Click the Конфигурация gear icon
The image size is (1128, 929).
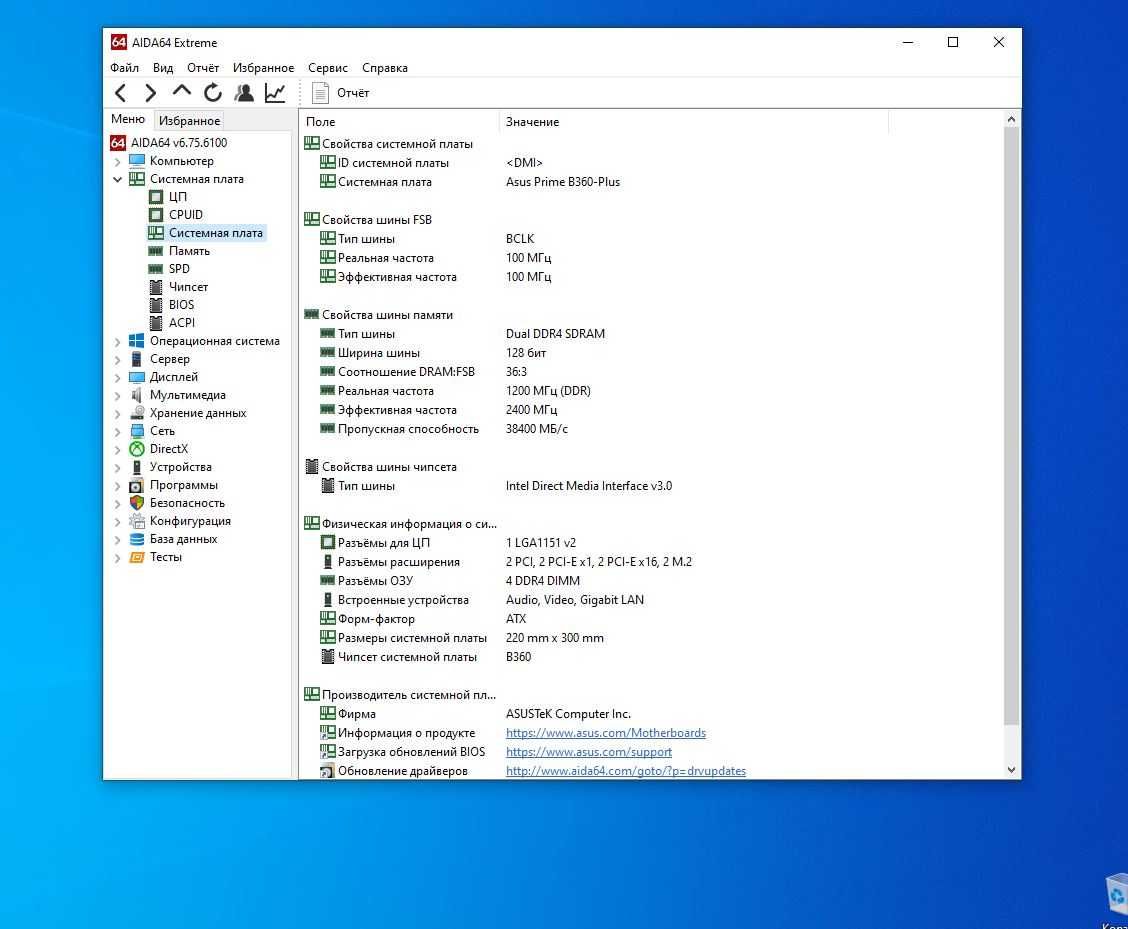coord(137,520)
